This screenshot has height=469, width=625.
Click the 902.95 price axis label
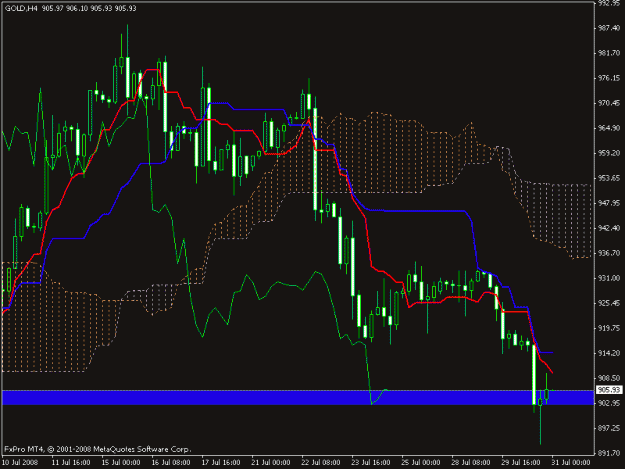tap(609, 403)
